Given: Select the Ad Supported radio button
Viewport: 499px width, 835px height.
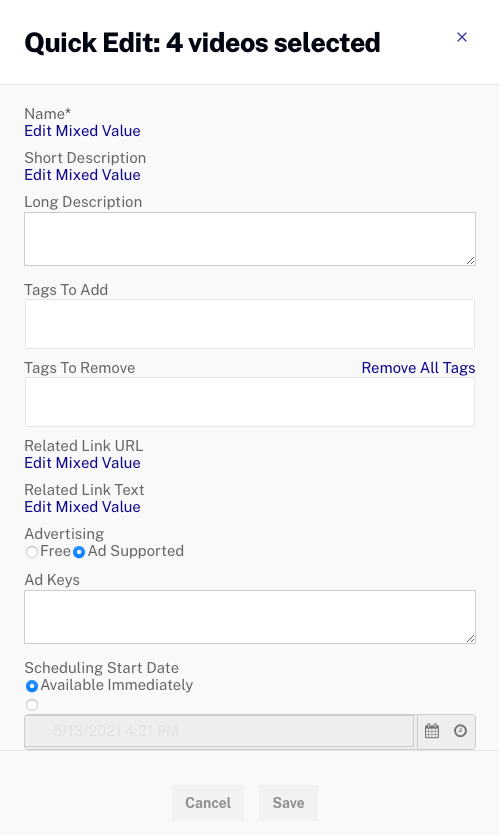Looking at the screenshot, I should pos(79,552).
